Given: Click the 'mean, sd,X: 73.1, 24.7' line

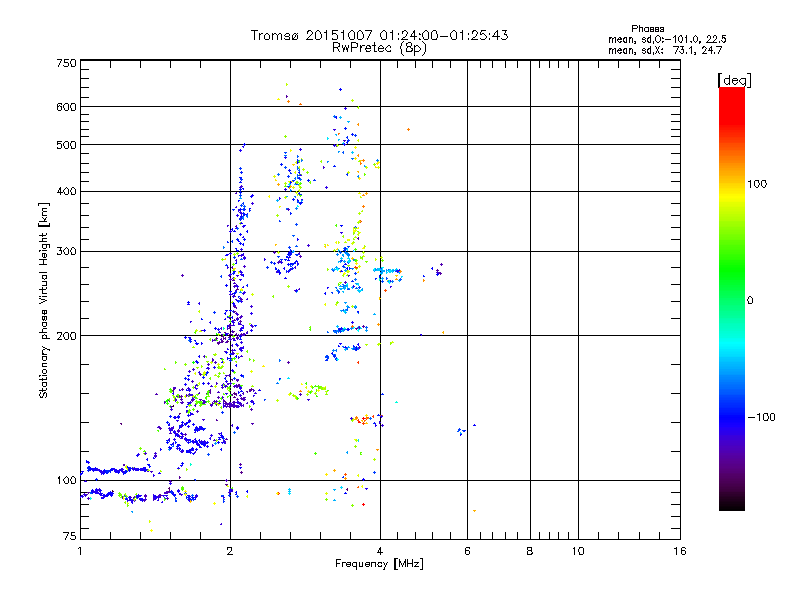Looking at the screenshot, I should click(665, 50).
